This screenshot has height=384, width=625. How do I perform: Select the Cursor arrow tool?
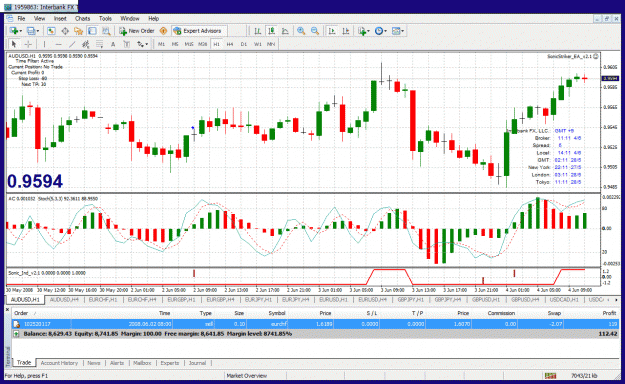click(14, 44)
